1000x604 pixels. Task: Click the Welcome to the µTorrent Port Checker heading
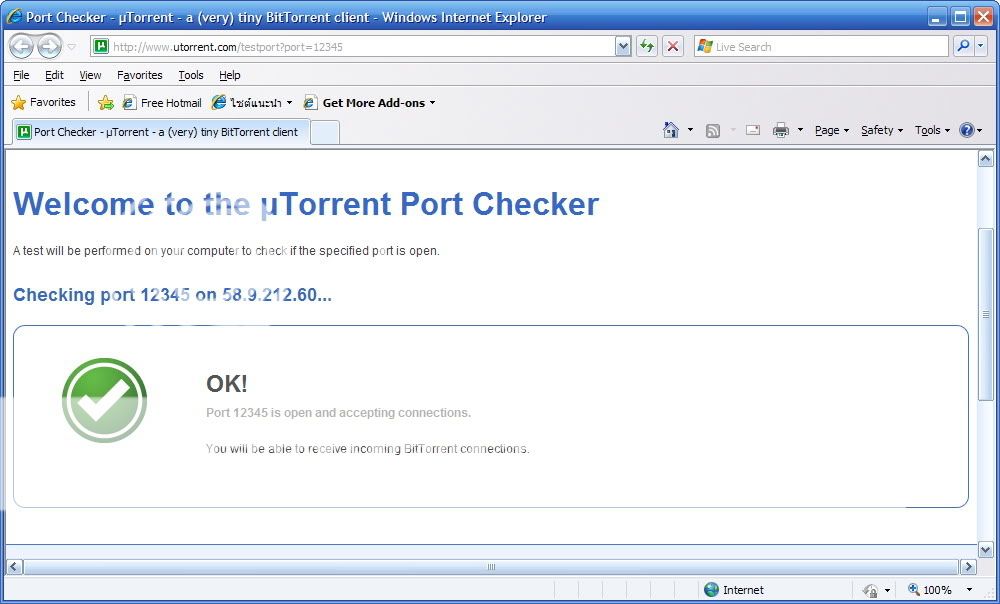tap(306, 204)
